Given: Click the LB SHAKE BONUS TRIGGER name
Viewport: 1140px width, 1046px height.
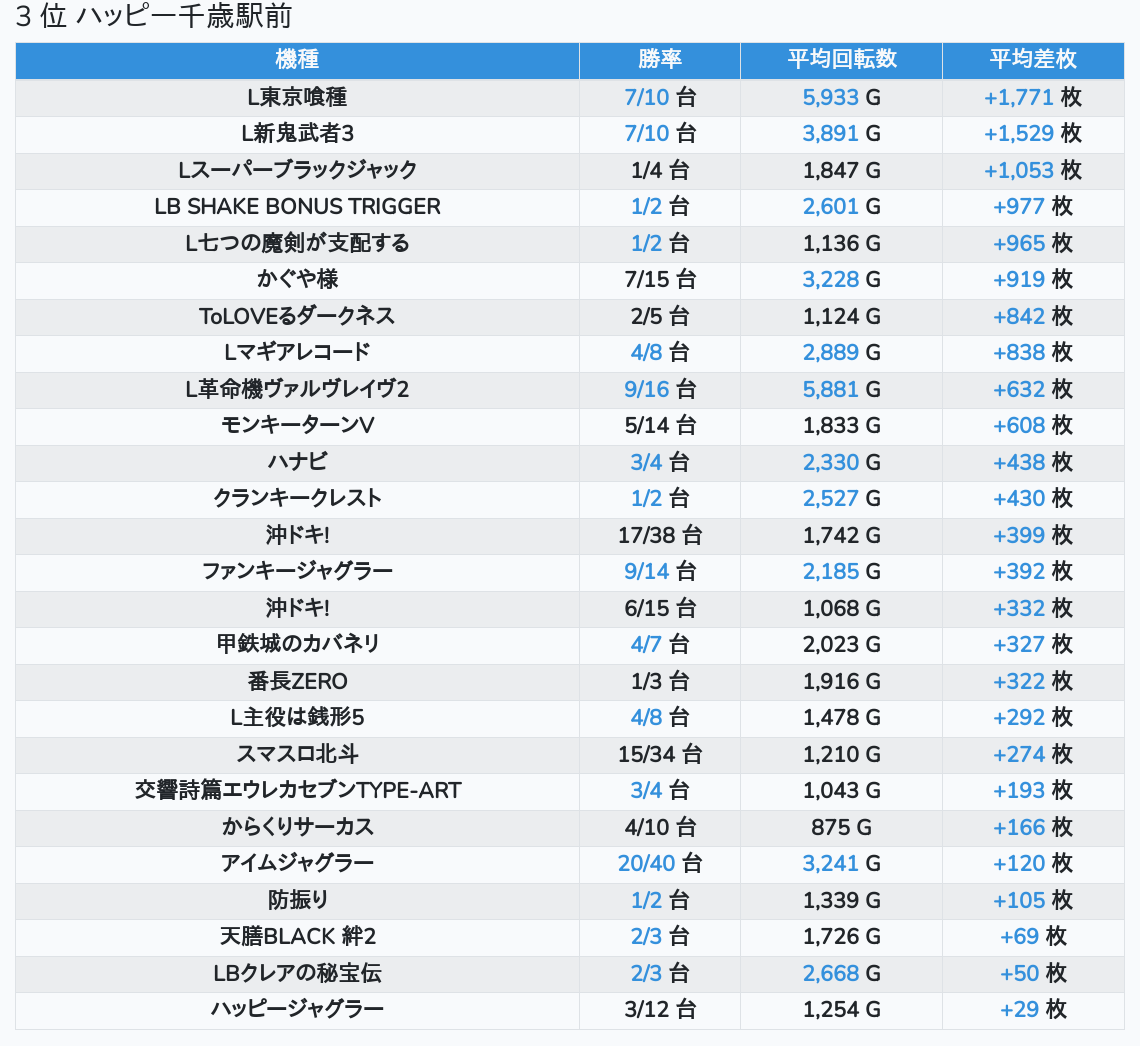Looking at the screenshot, I should [x=297, y=207].
